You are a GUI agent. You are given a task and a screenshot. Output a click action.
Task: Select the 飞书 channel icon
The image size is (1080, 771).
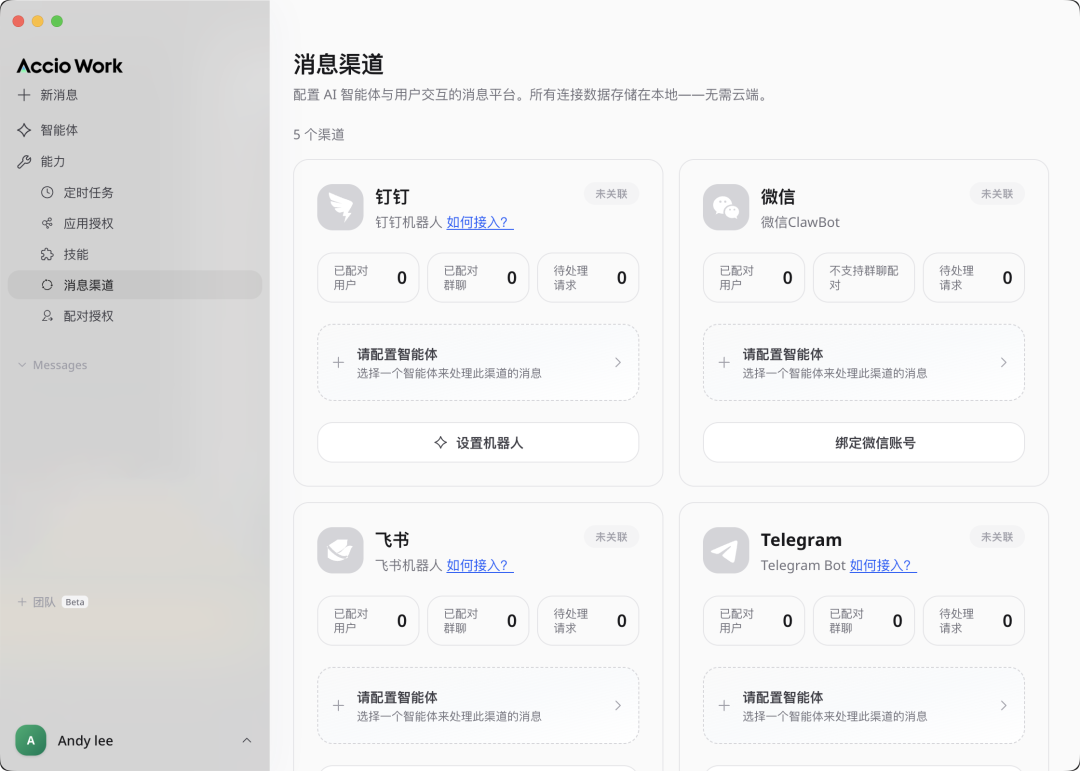pyautogui.click(x=340, y=550)
